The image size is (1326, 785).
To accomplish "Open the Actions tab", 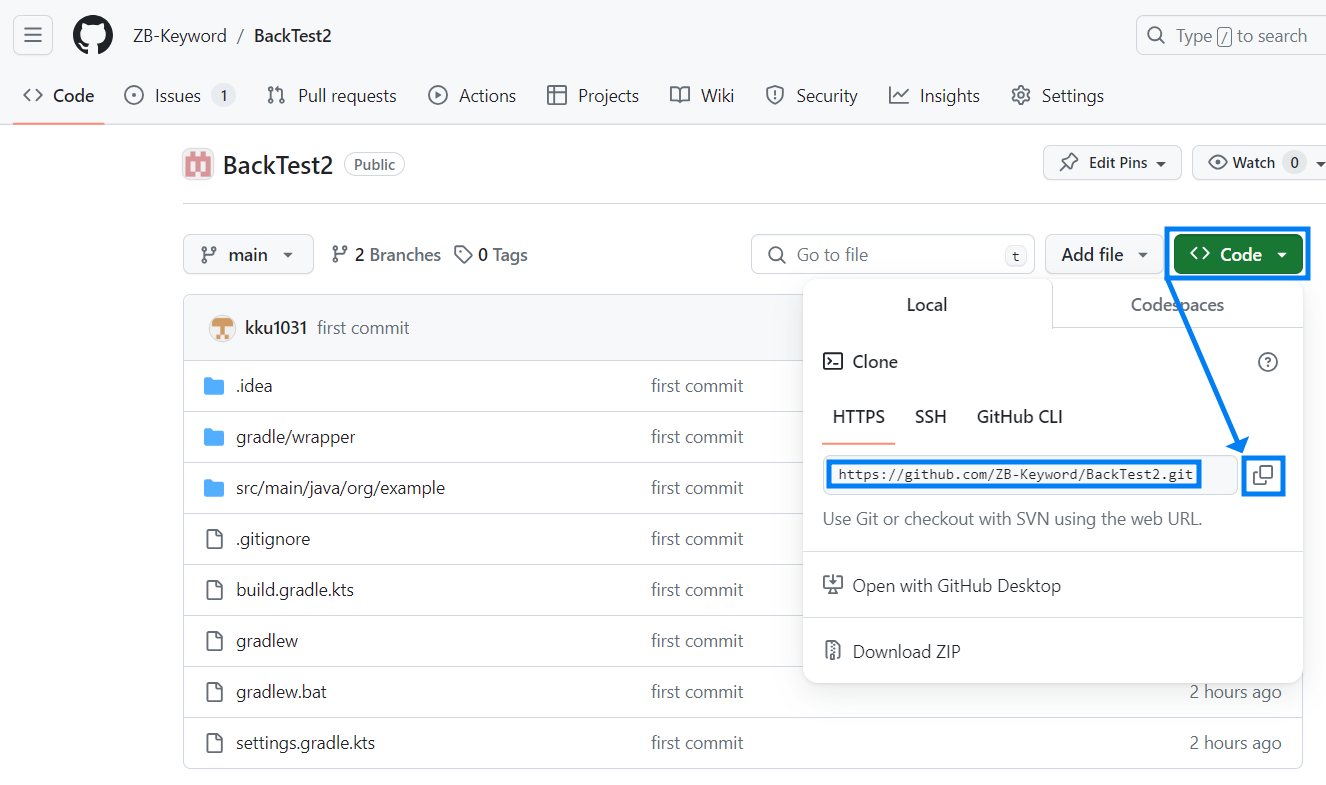I will [x=472, y=96].
